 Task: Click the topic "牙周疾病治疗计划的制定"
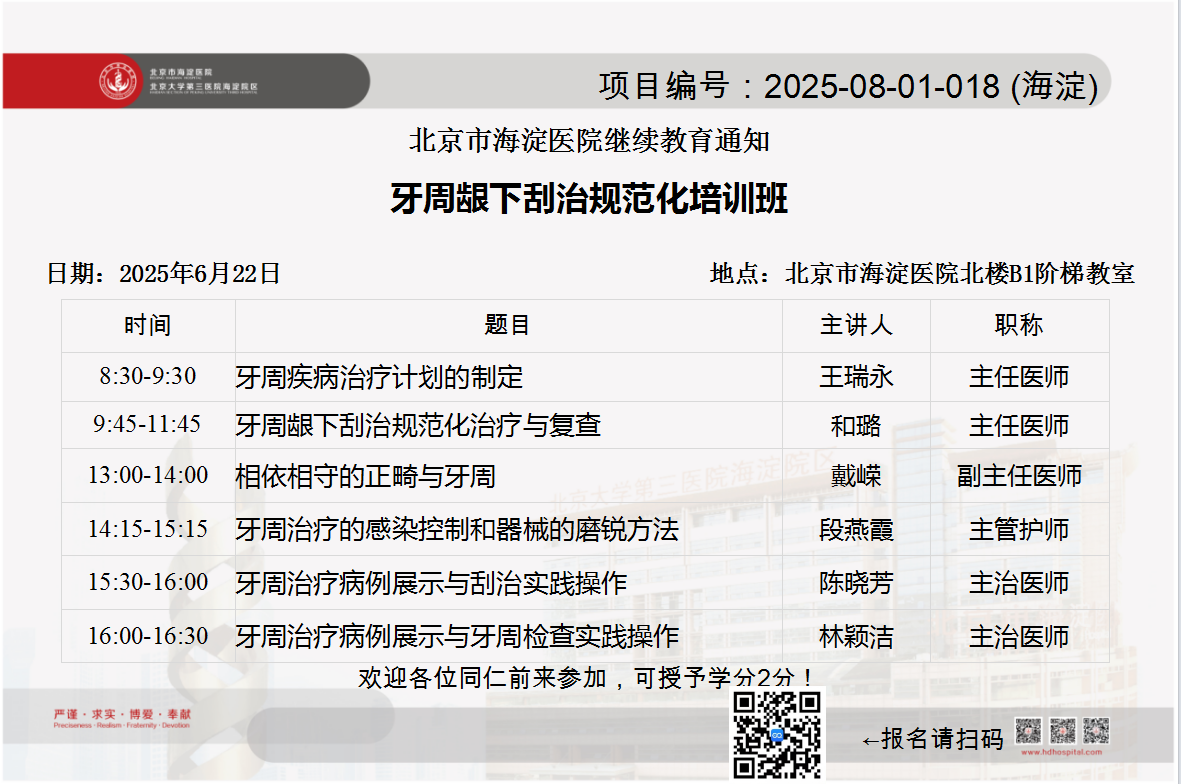tap(379, 377)
